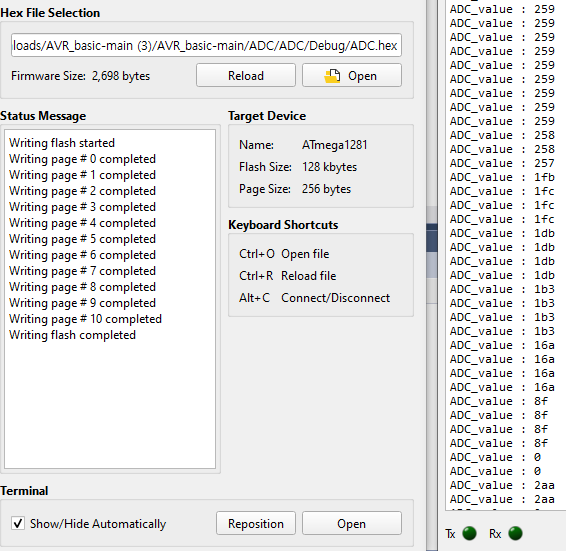Focus the hex file path field
The height and width of the screenshot is (551, 566).
(206, 45)
